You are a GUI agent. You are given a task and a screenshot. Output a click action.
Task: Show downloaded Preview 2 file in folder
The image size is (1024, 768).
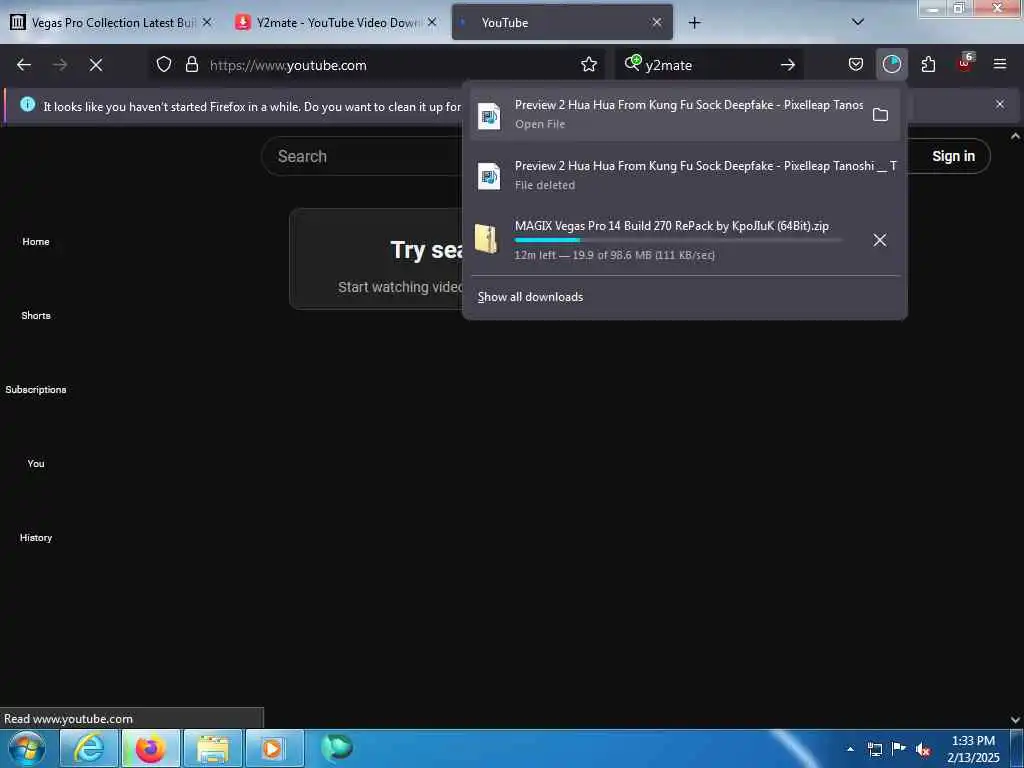click(x=880, y=115)
